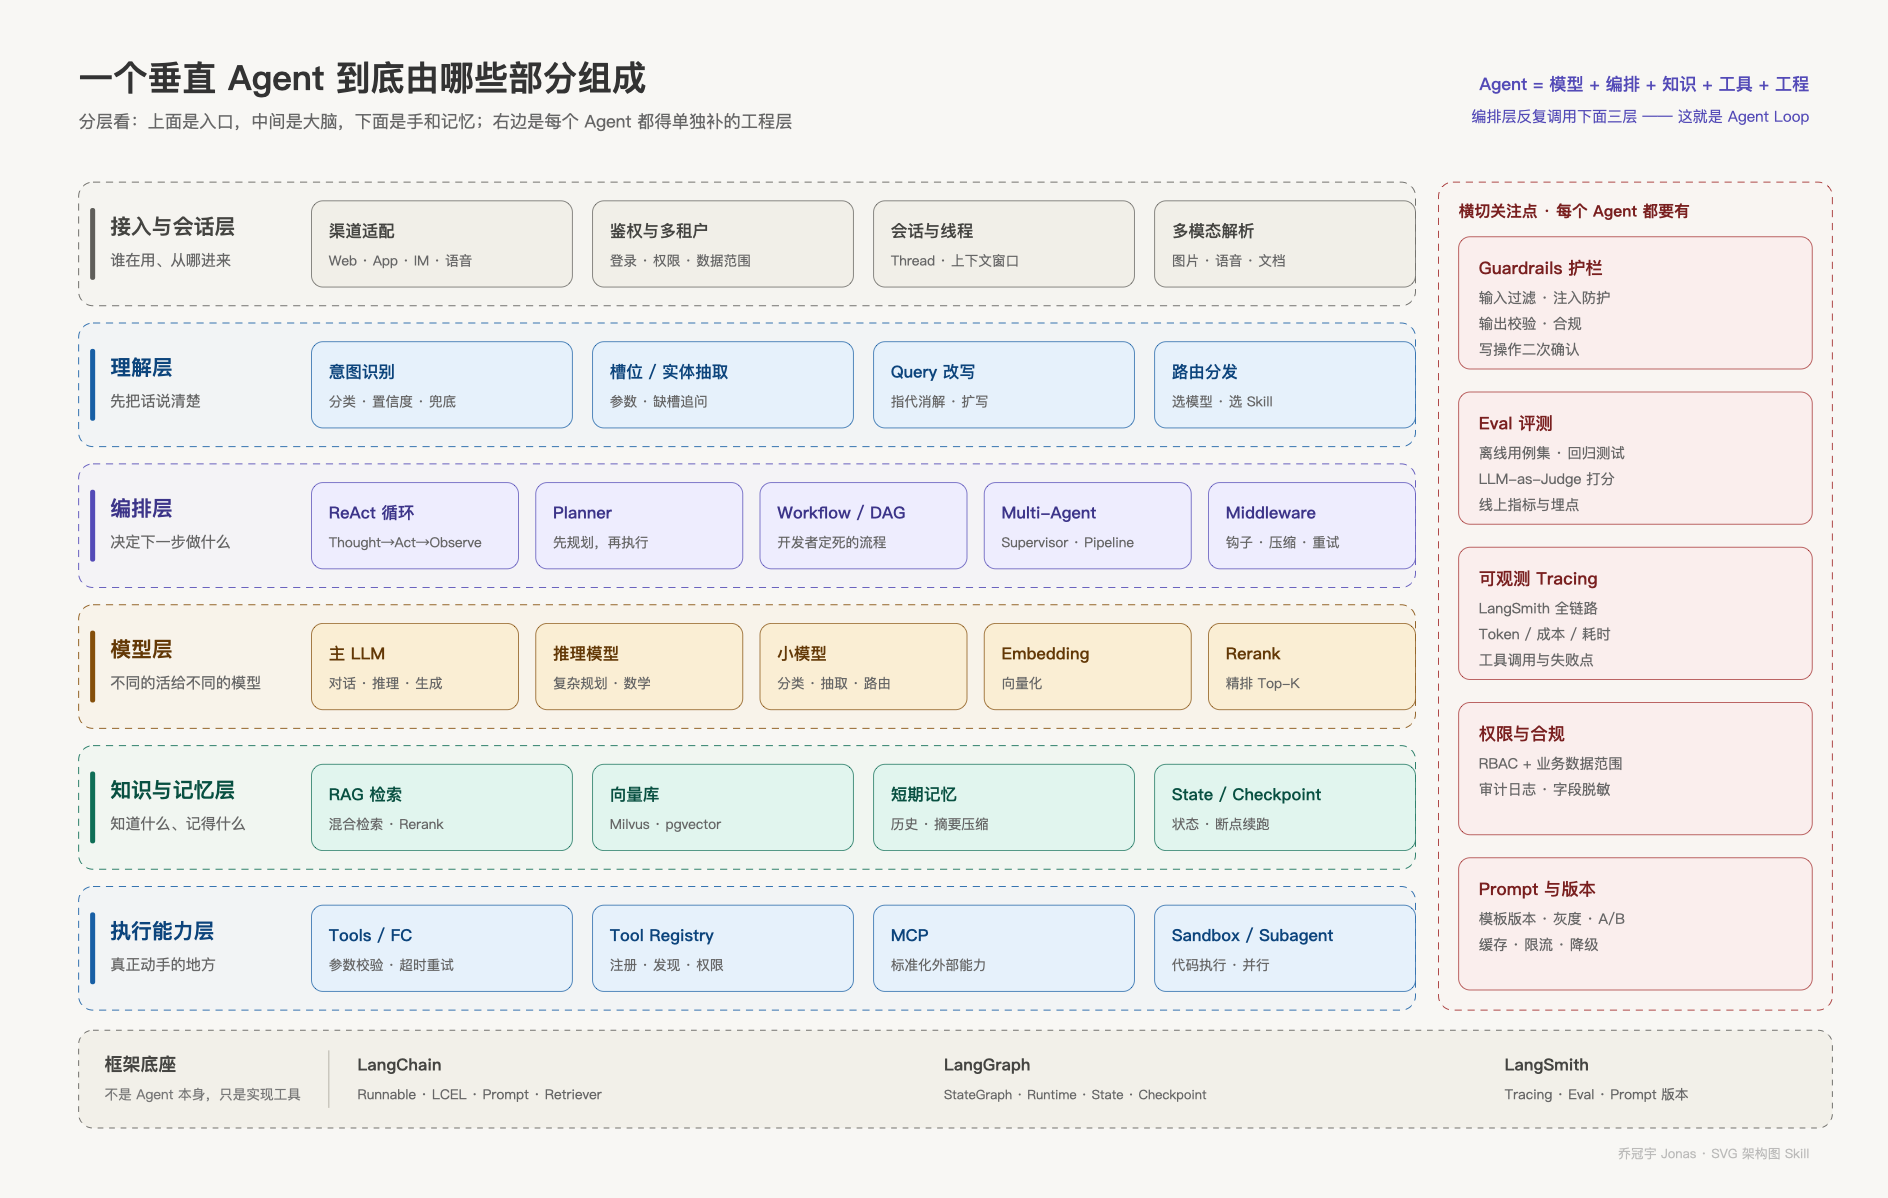Select the 槽位 / 实体抽取 card

723,385
